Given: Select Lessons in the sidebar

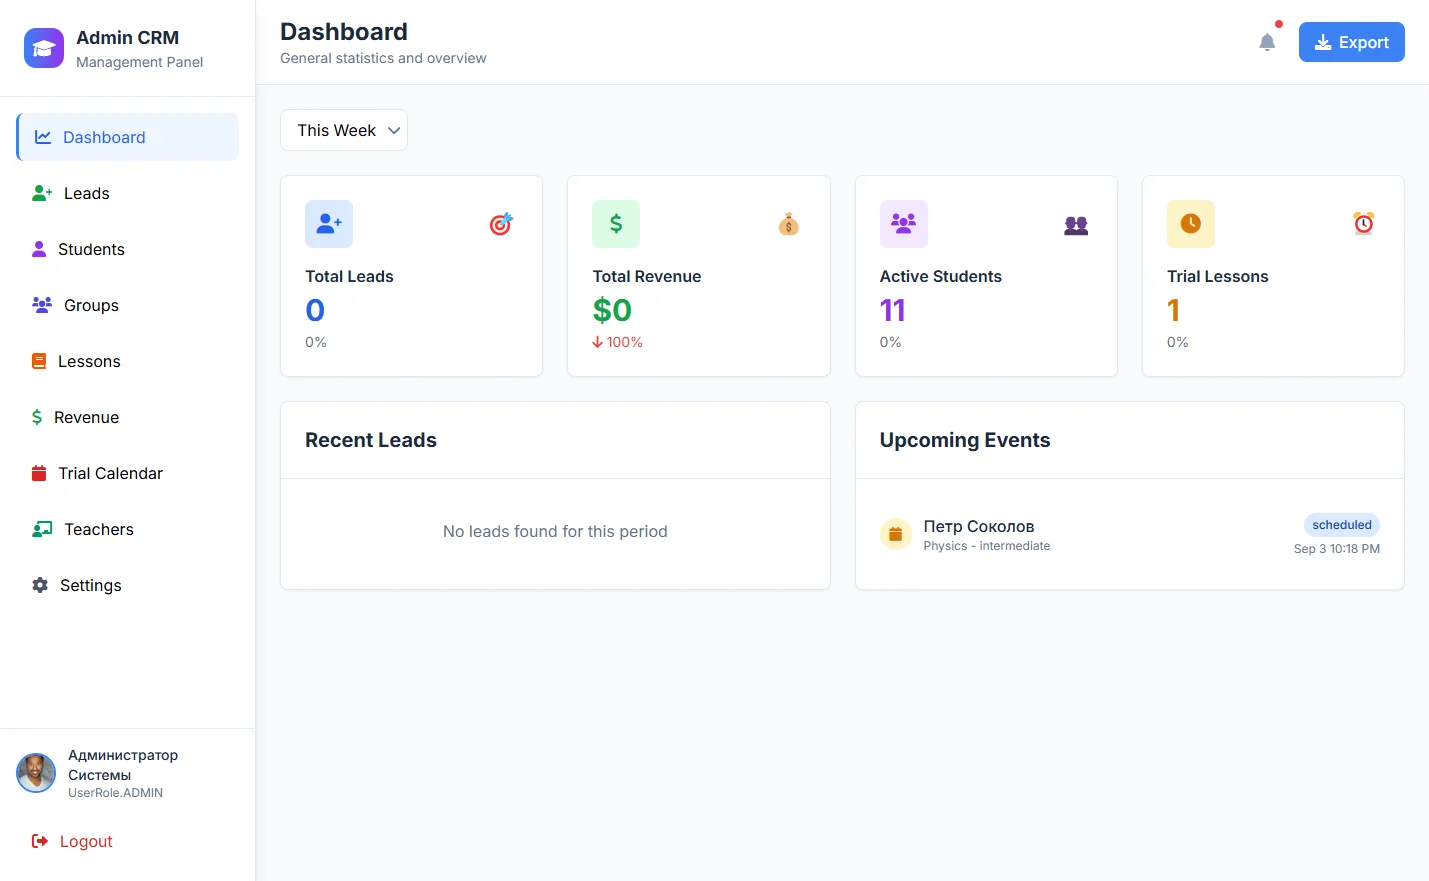Looking at the screenshot, I should [x=128, y=361].
